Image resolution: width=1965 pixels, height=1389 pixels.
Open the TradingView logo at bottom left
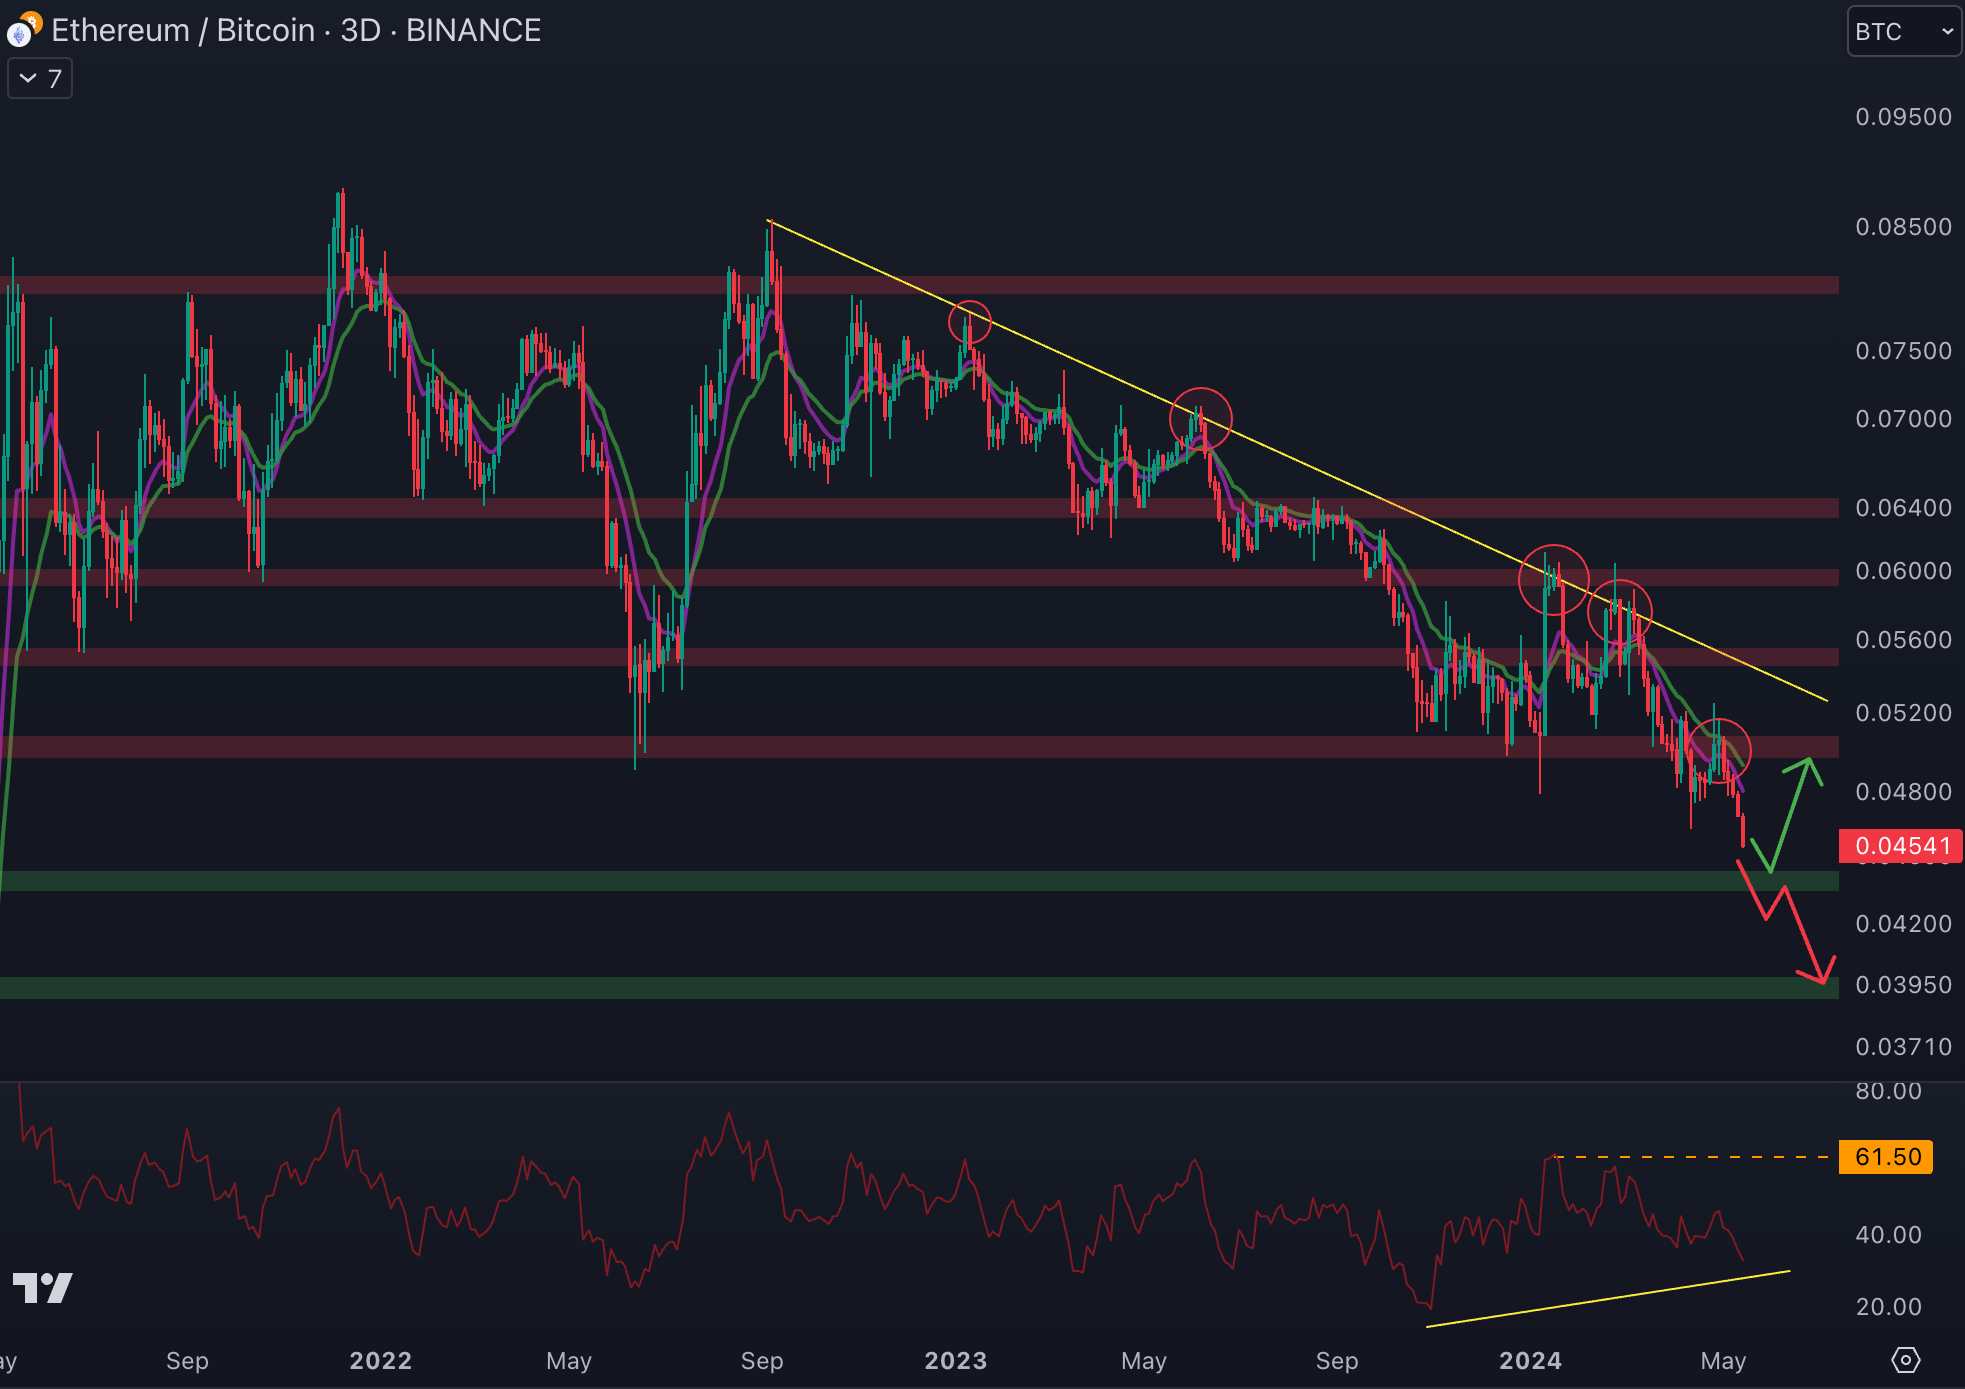[42, 1287]
